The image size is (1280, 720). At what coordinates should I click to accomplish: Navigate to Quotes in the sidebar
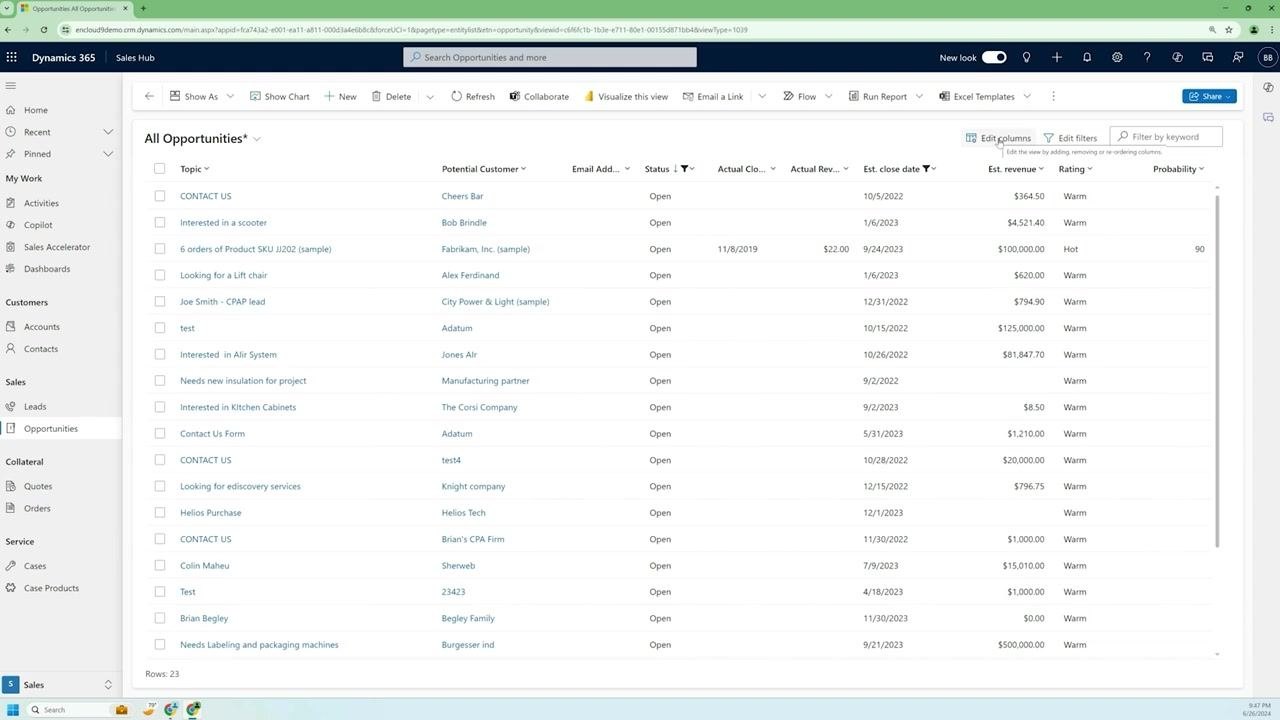38,486
